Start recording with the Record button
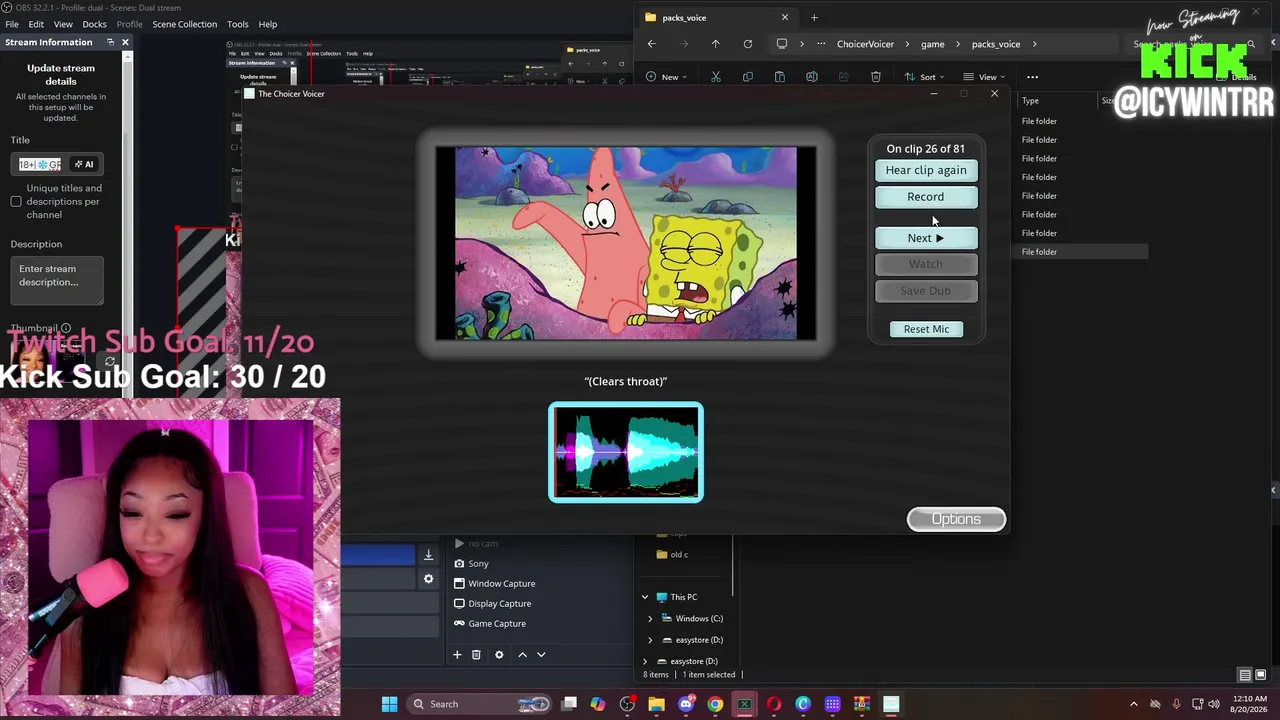Screen dimensions: 1280x720 [926, 197]
